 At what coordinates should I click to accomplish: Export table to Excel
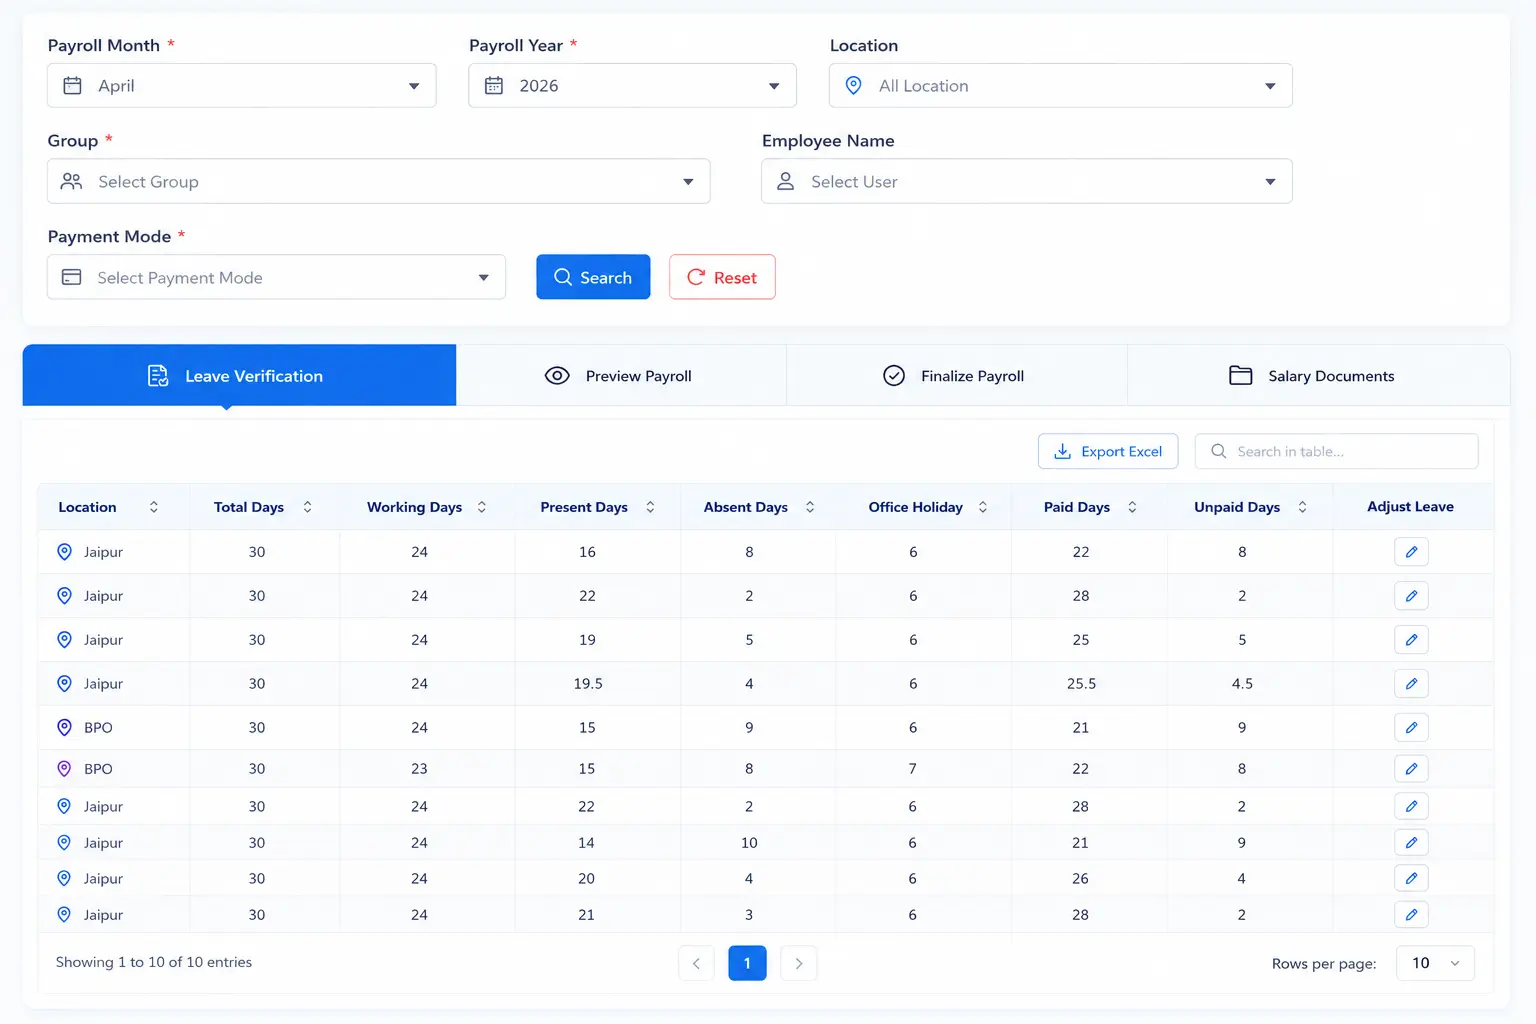[x=1108, y=452]
